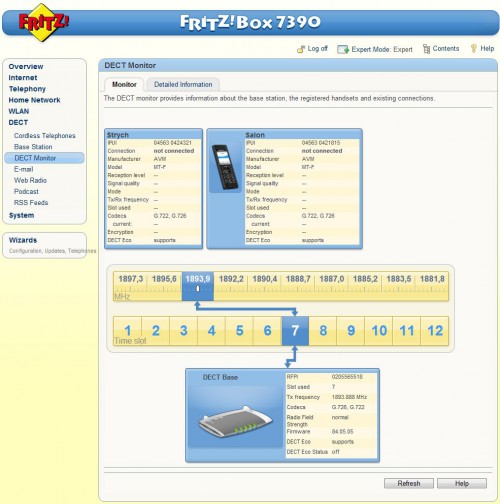Image resolution: width=500 pixels, height=504 pixels.
Task: Click Salon IPUI value 04563 0421815
Action: coord(321,143)
